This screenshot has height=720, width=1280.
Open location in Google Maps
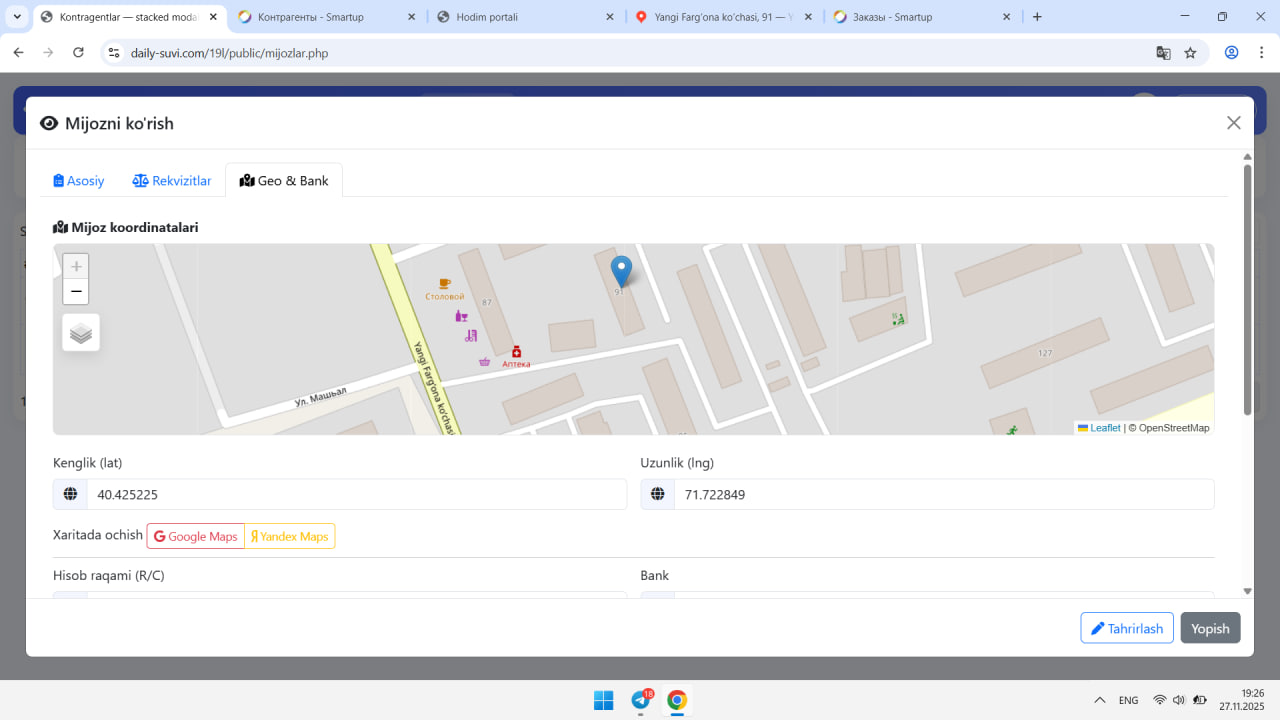coord(196,537)
